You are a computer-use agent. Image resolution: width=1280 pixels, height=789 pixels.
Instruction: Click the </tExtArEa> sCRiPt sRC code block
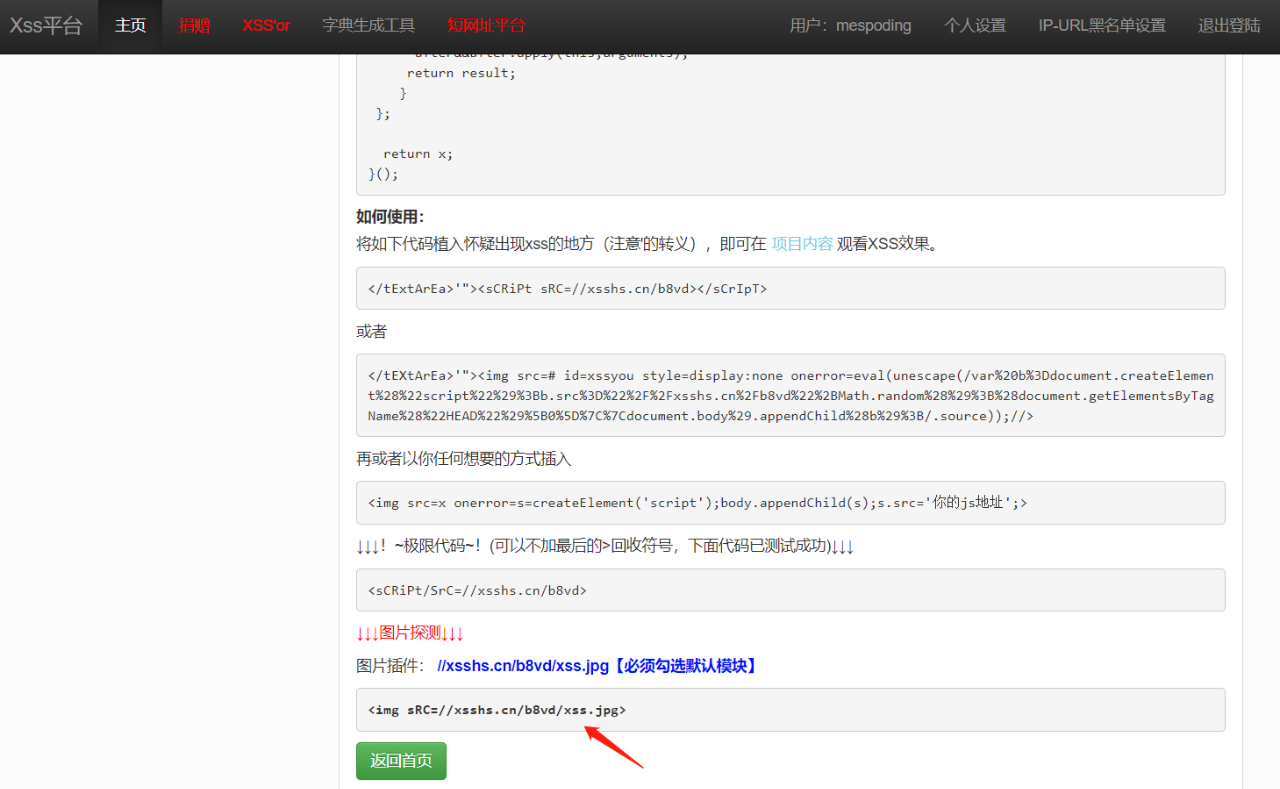click(790, 288)
